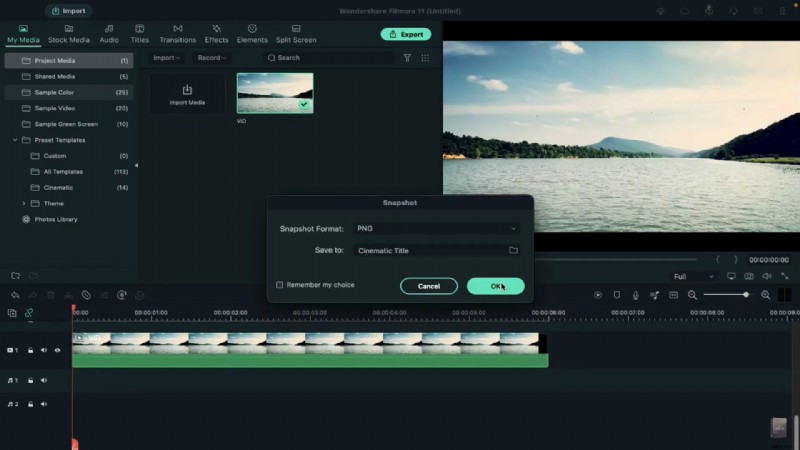Open the Snapshot Format PNG dropdown

pyautogui.click(x=436, y=229)
